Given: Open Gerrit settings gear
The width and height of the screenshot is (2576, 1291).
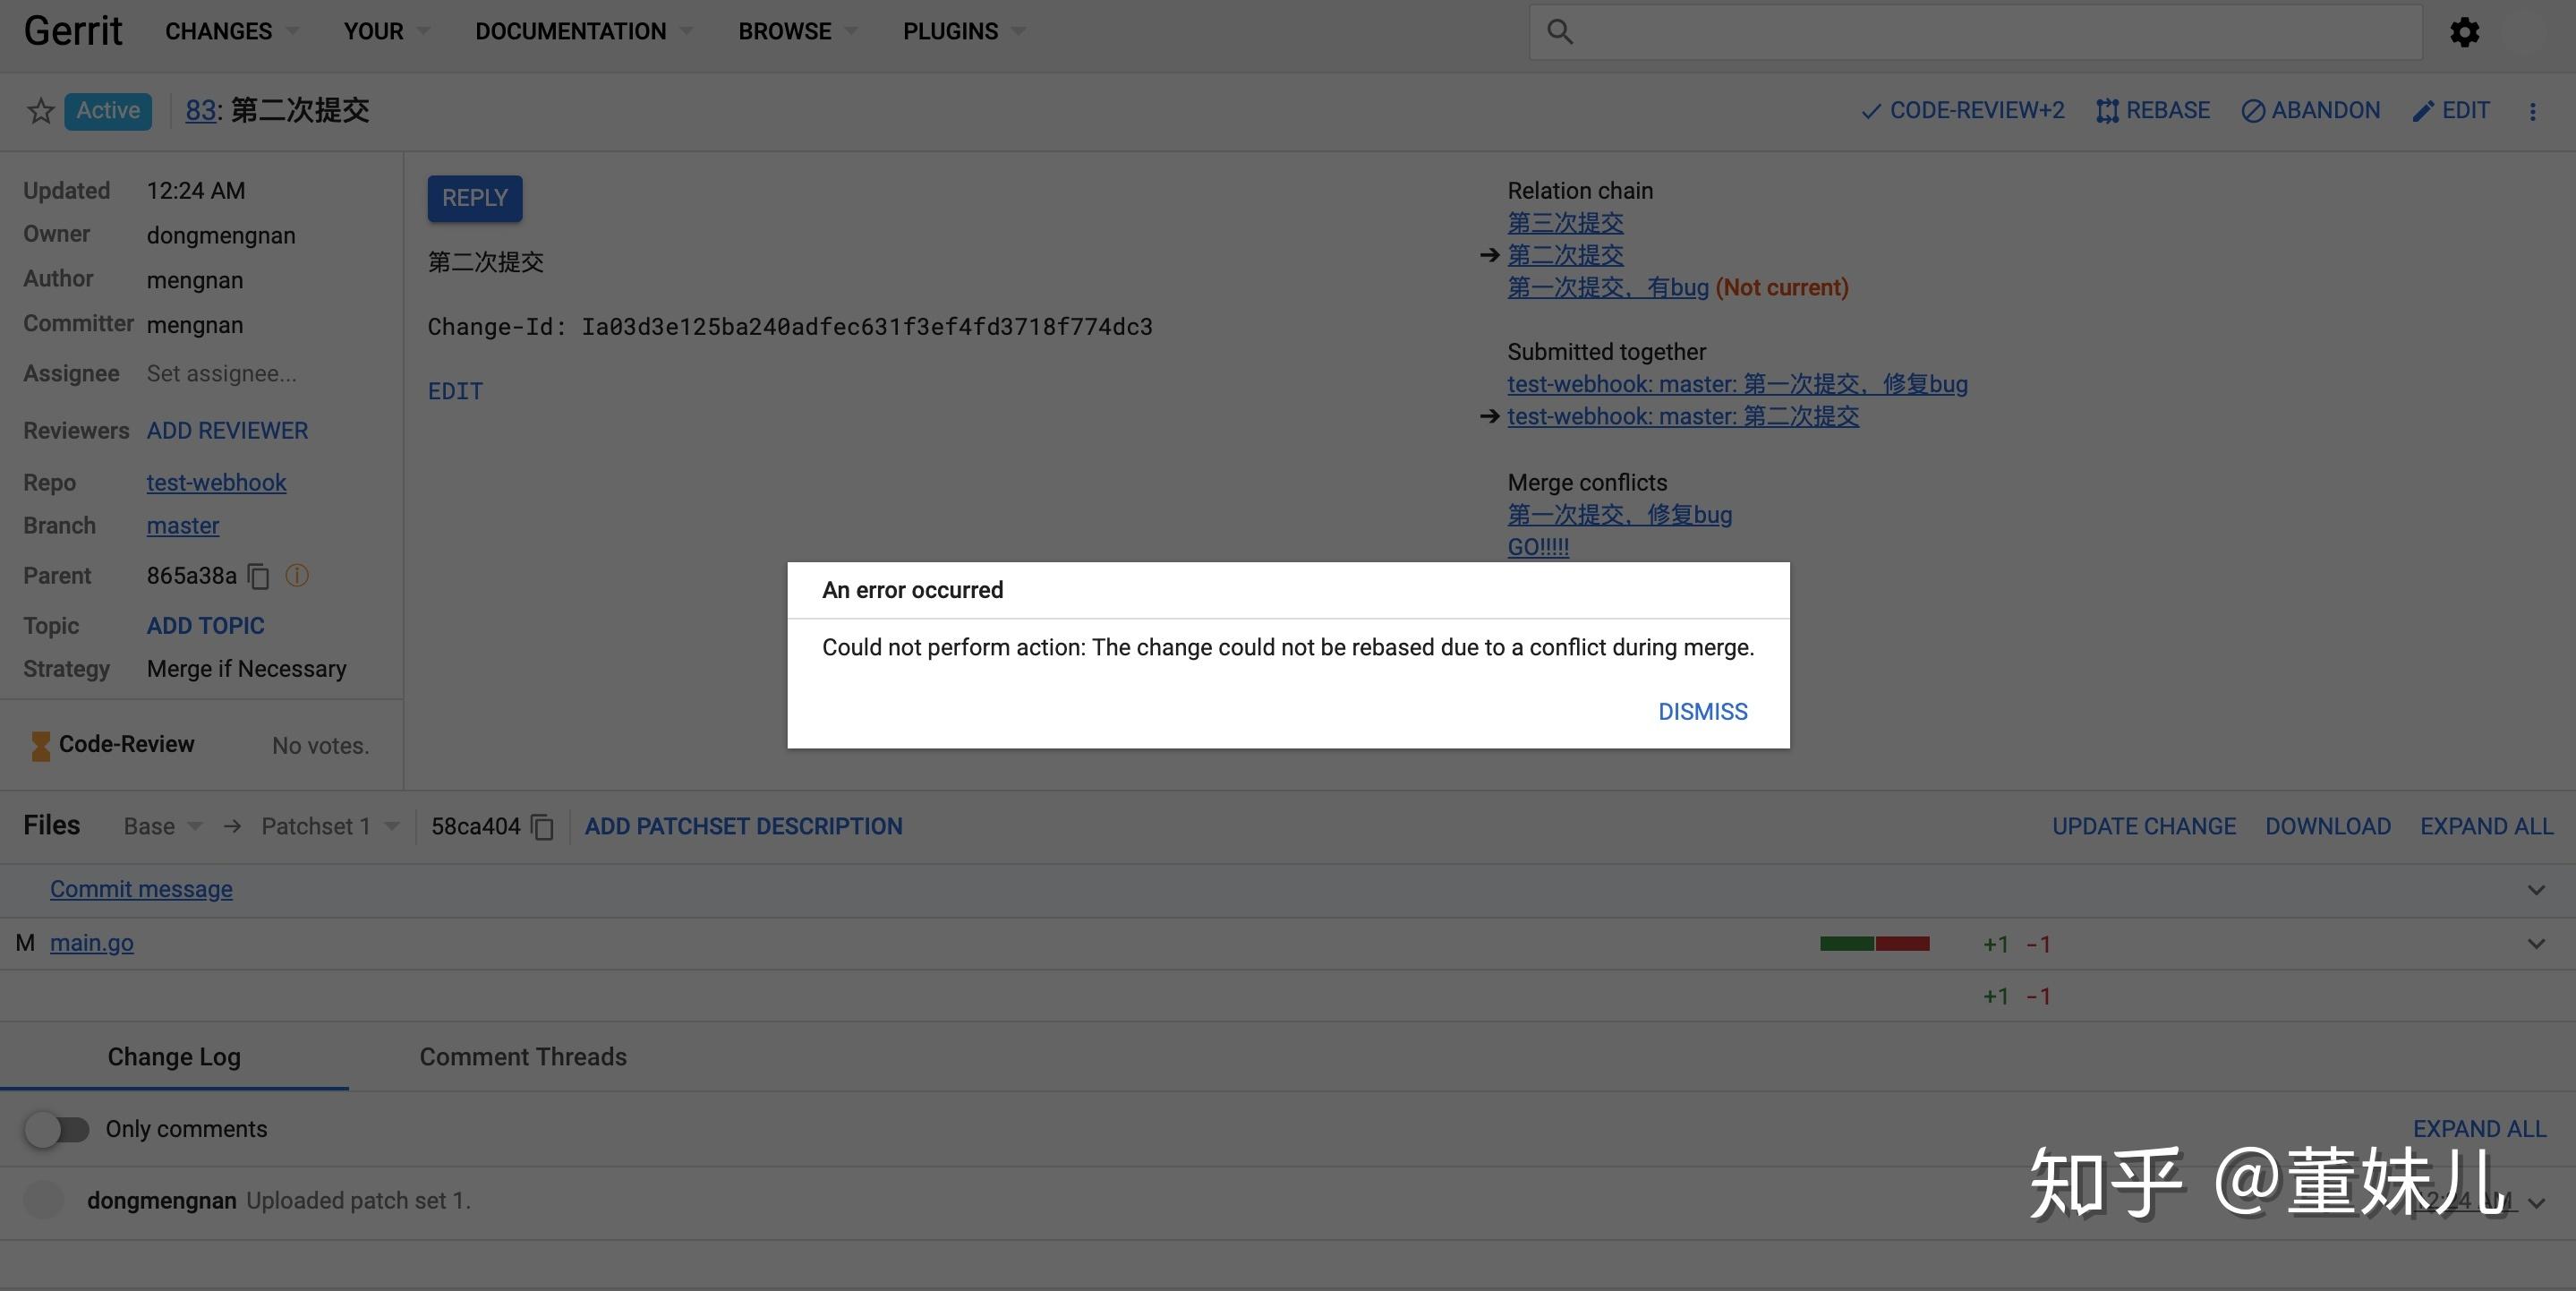Looking at the screenshot, I should [2464, 31].
